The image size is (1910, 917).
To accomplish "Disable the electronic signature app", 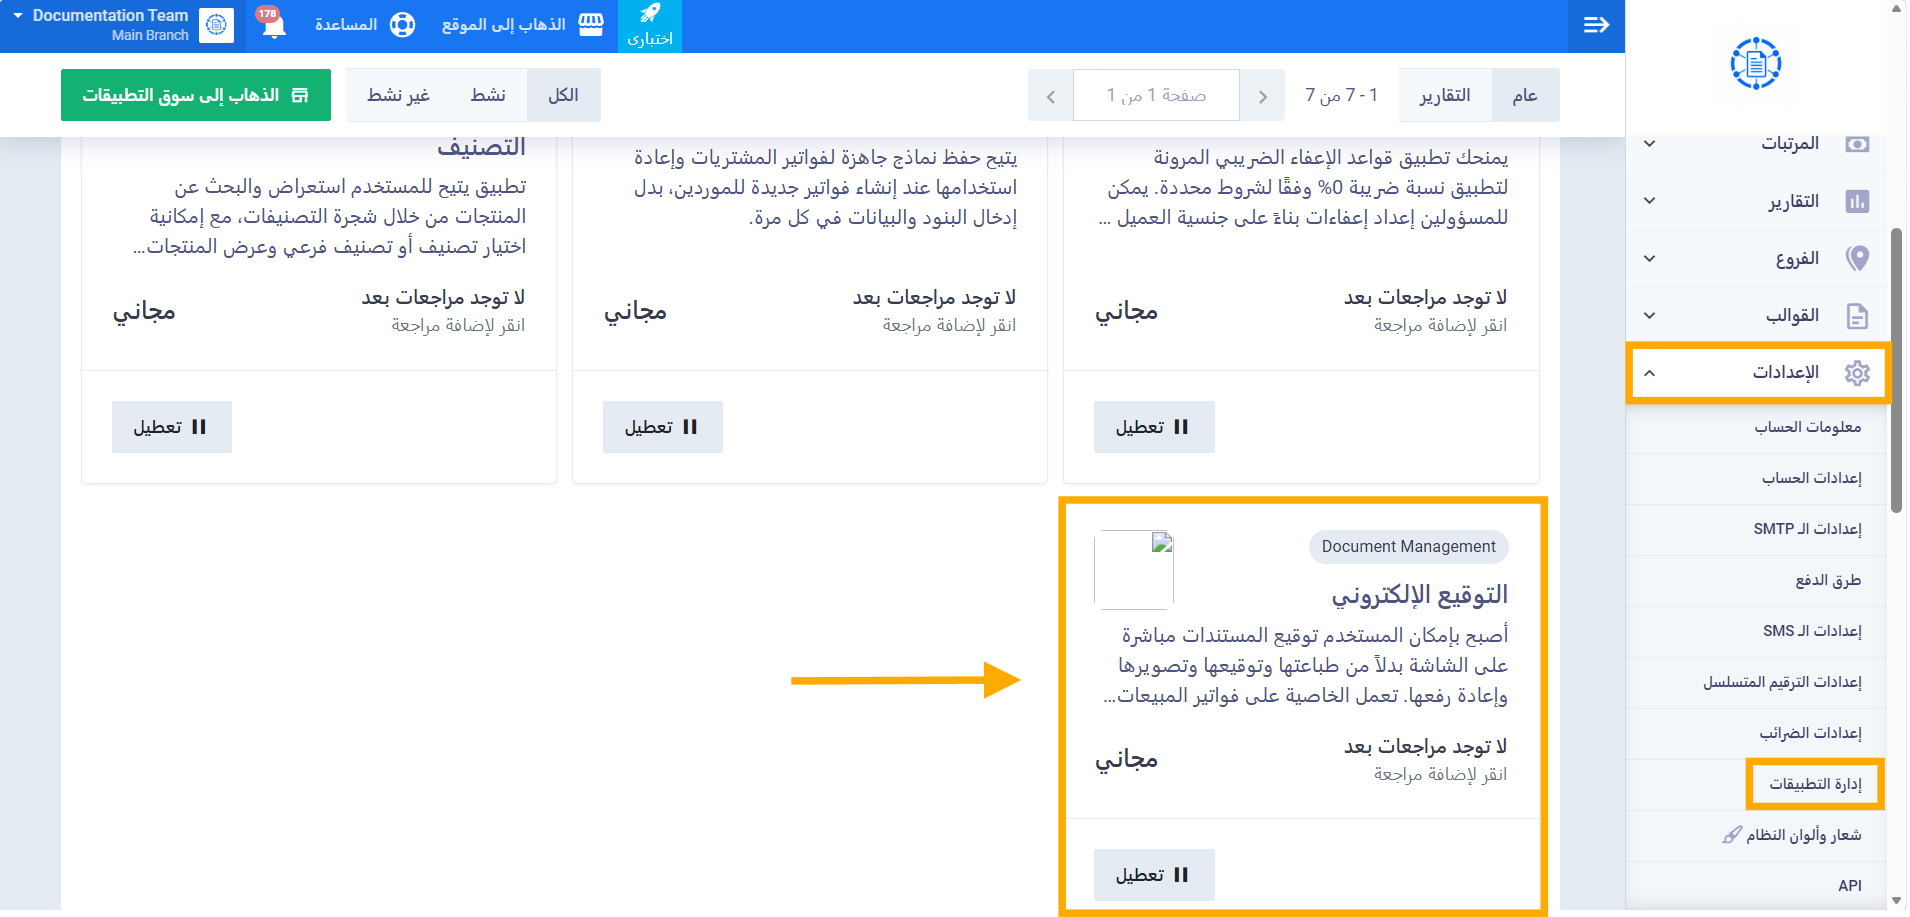I will pos(1153,875).
